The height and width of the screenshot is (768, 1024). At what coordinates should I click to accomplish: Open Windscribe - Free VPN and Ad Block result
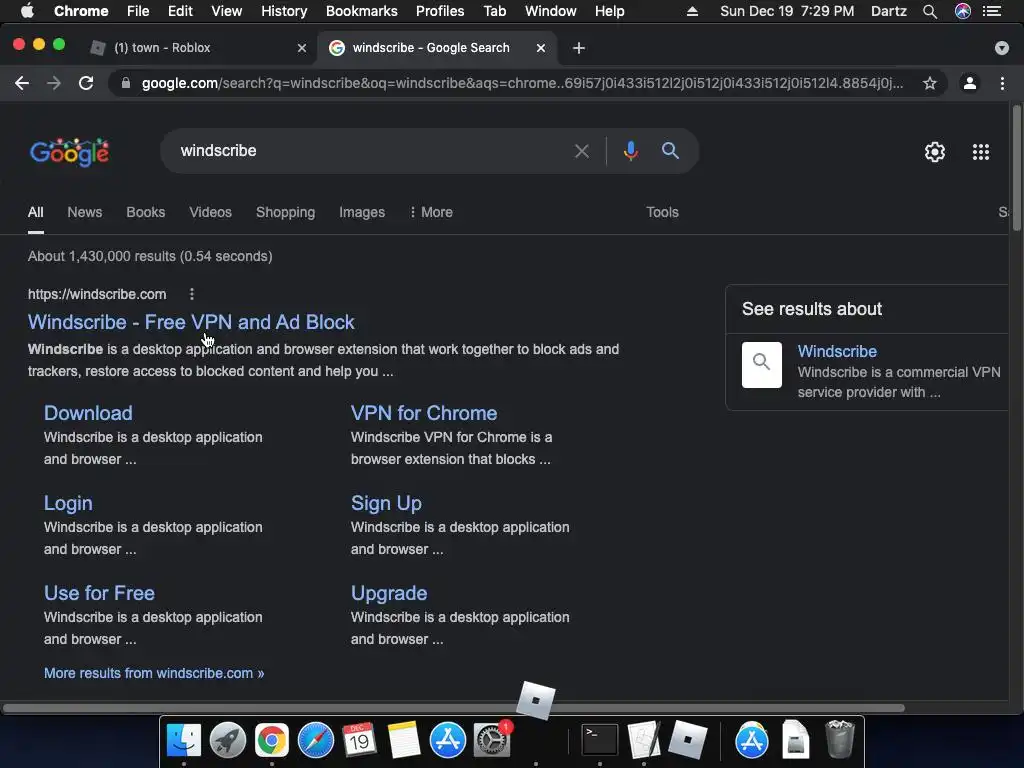coord(191,322)
